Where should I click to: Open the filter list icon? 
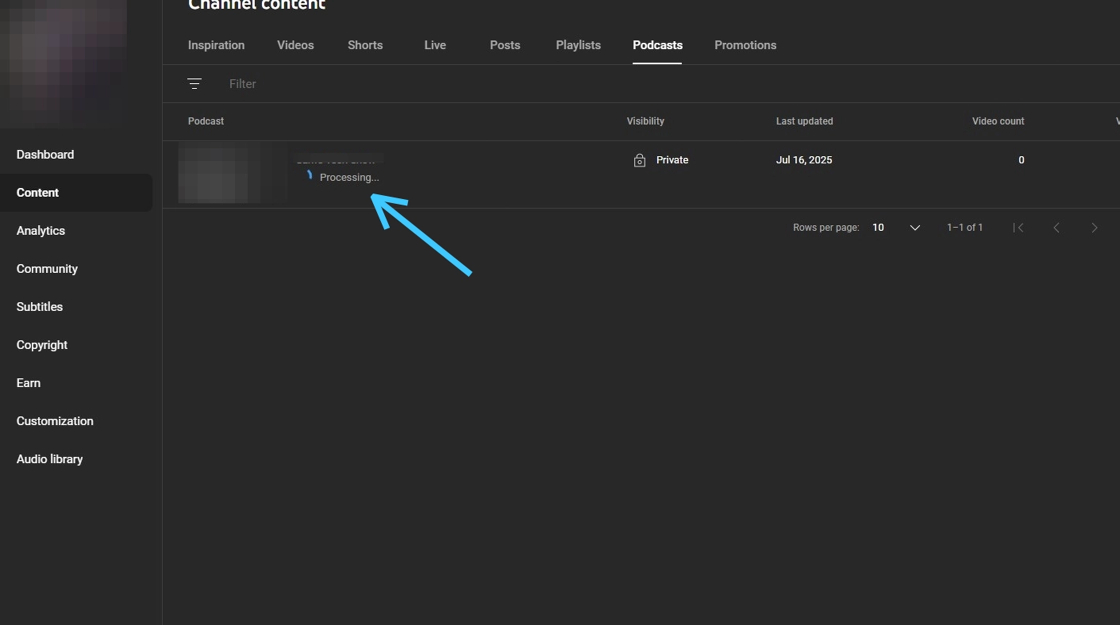coord(194,84)
